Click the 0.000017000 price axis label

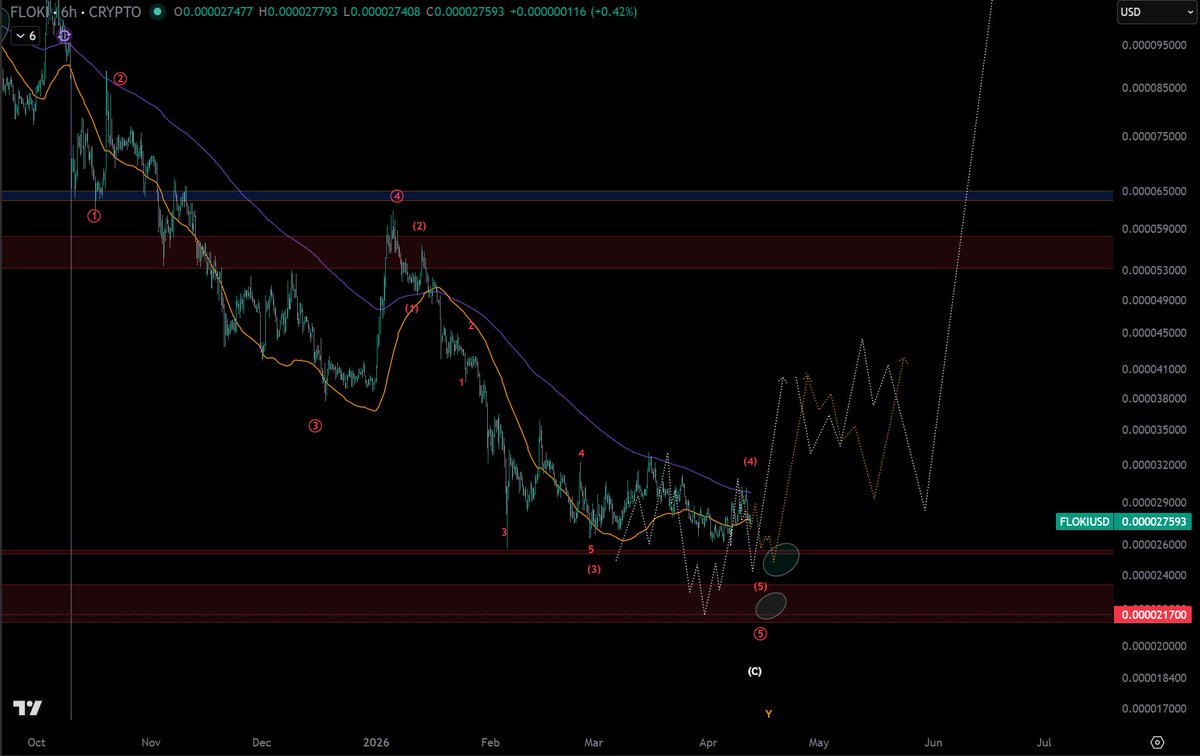click(1154, 710)
